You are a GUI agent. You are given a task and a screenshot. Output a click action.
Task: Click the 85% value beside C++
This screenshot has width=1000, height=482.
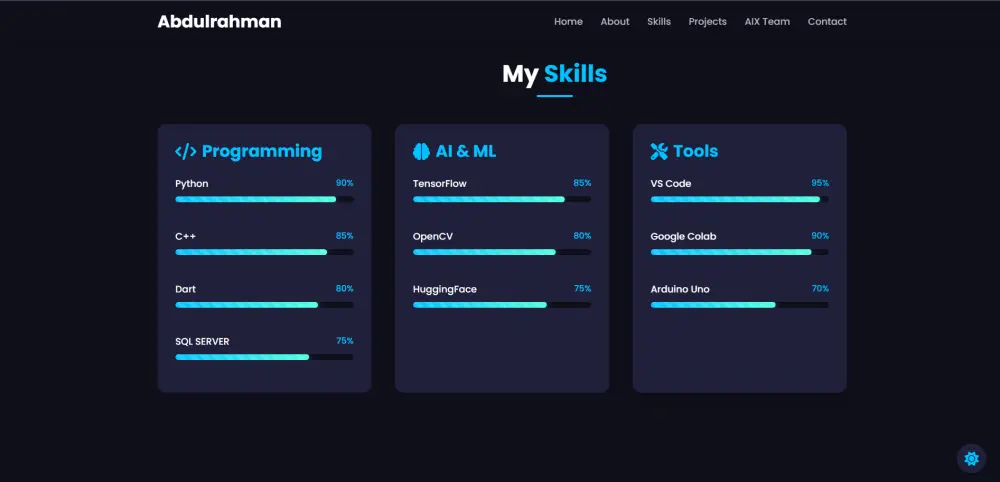pyautogui.click(x=344, y=236)
